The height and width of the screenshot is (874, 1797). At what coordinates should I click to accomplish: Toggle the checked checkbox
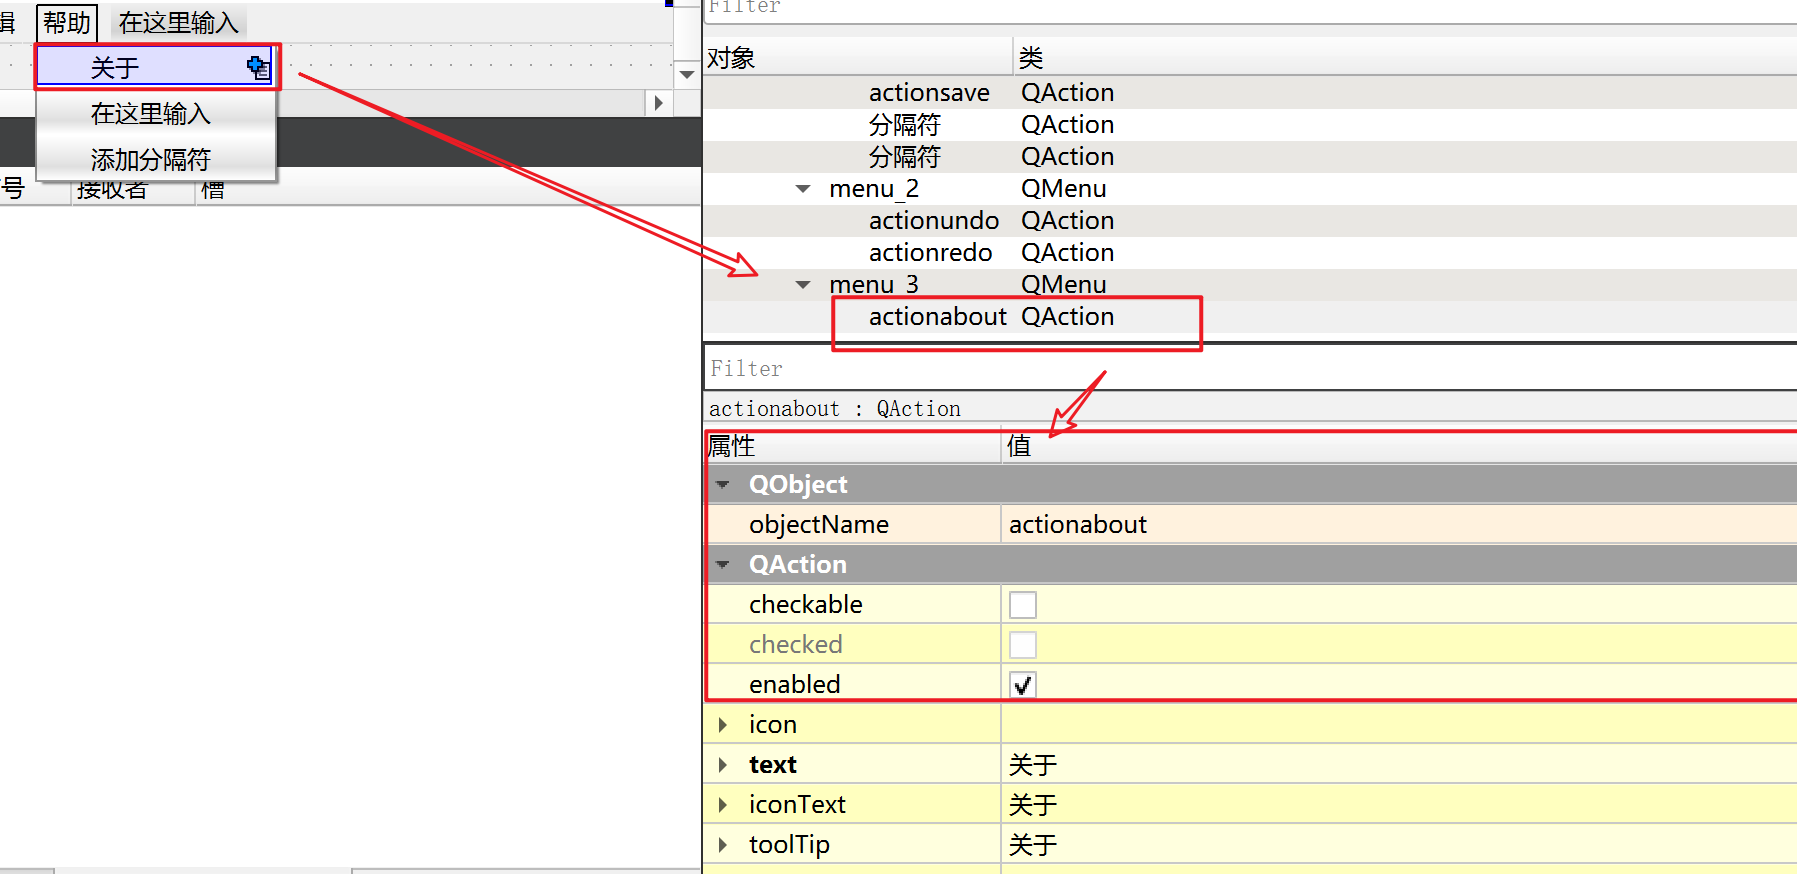(1023, 645)
